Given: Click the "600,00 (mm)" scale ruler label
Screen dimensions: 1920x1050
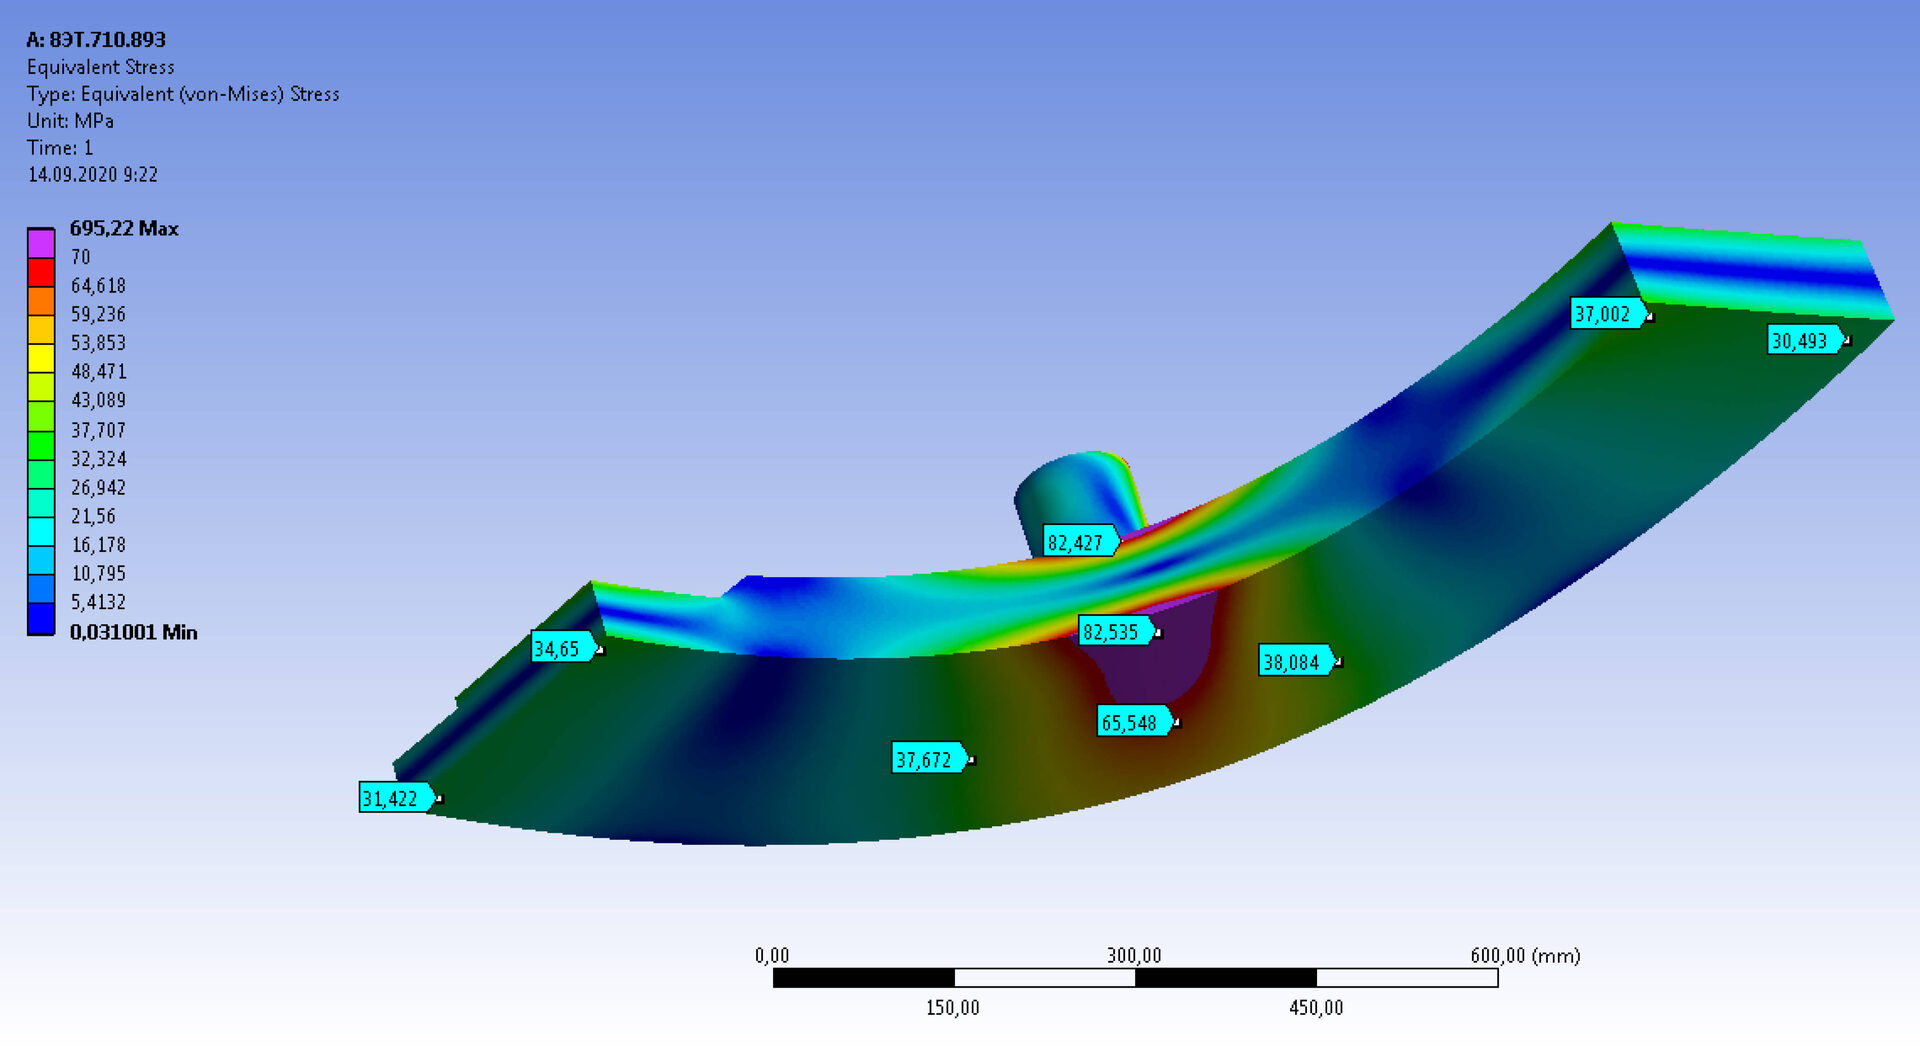Looking at the screenshot, I should point(1525,955).
